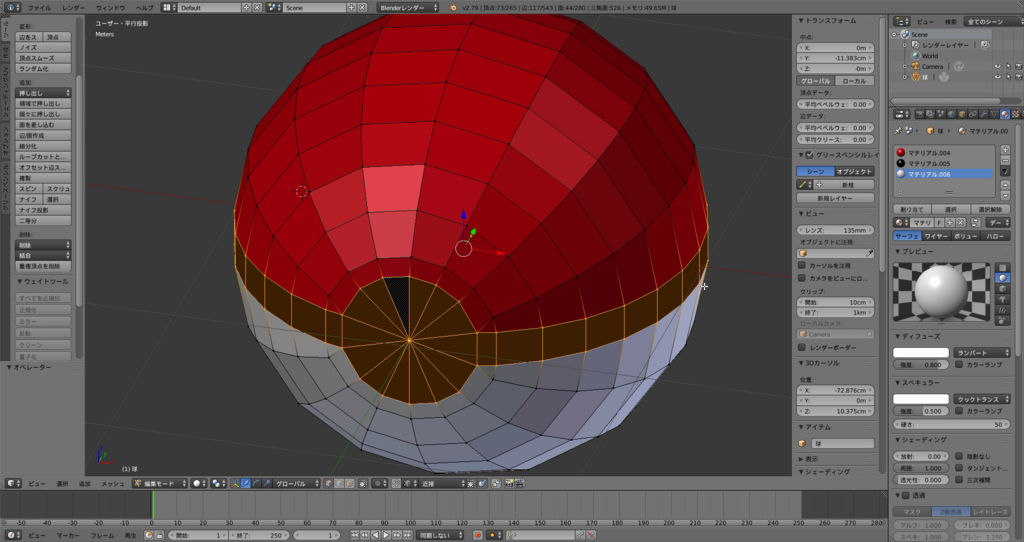1024x542 pixels.
Task: Open the ファイル menu
Action: pos(38,7)
